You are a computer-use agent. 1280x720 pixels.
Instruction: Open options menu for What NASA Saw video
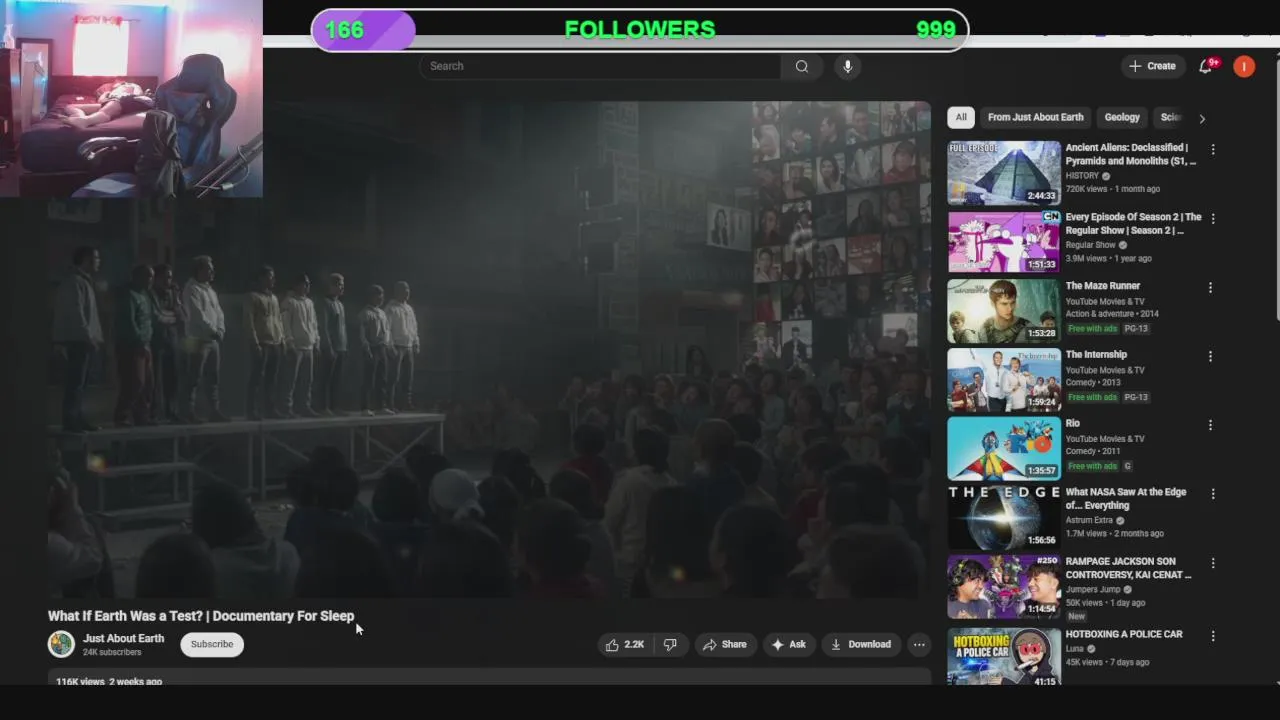(x=1213, y=494)
